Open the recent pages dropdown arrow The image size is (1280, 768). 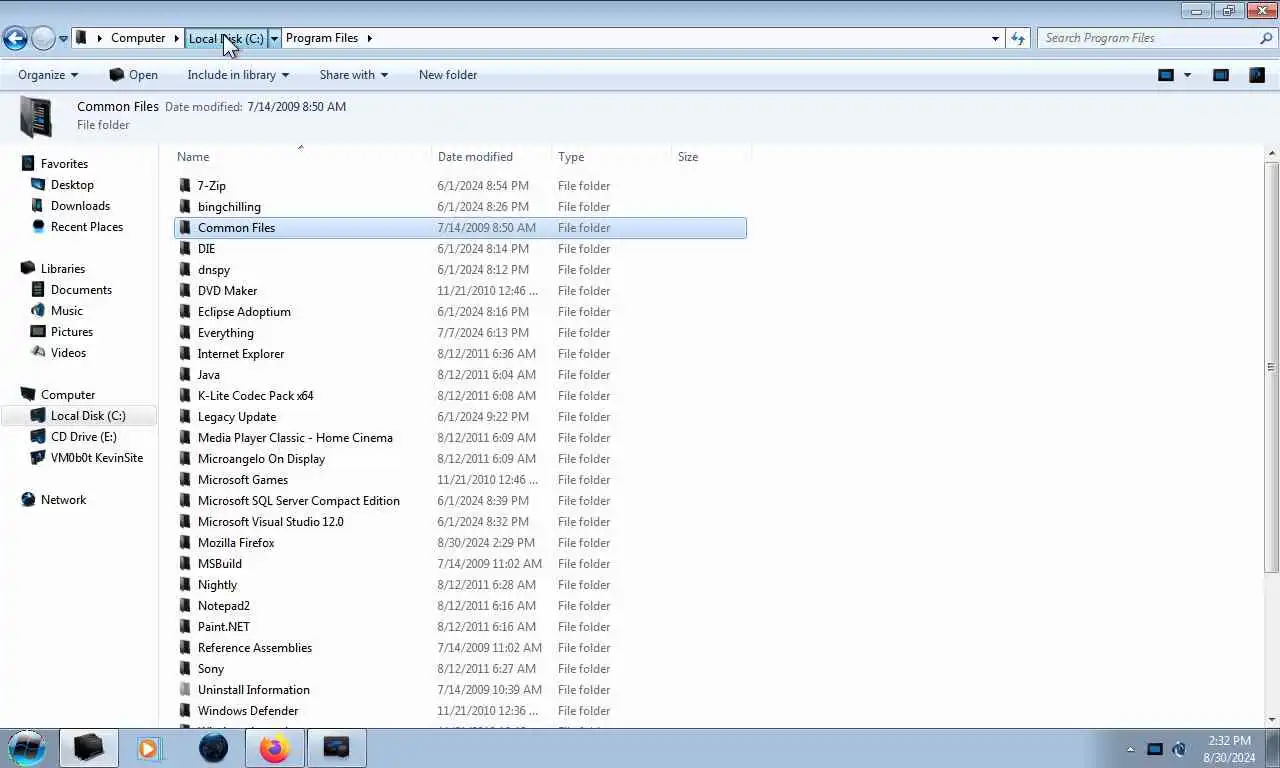pos(63,39)
